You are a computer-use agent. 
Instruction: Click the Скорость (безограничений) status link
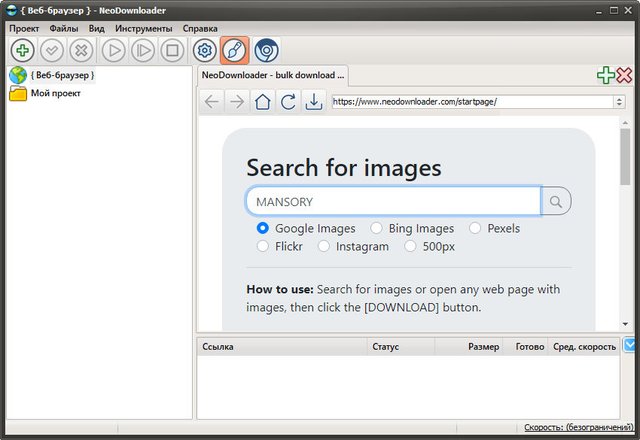click(x=578, y=428)
